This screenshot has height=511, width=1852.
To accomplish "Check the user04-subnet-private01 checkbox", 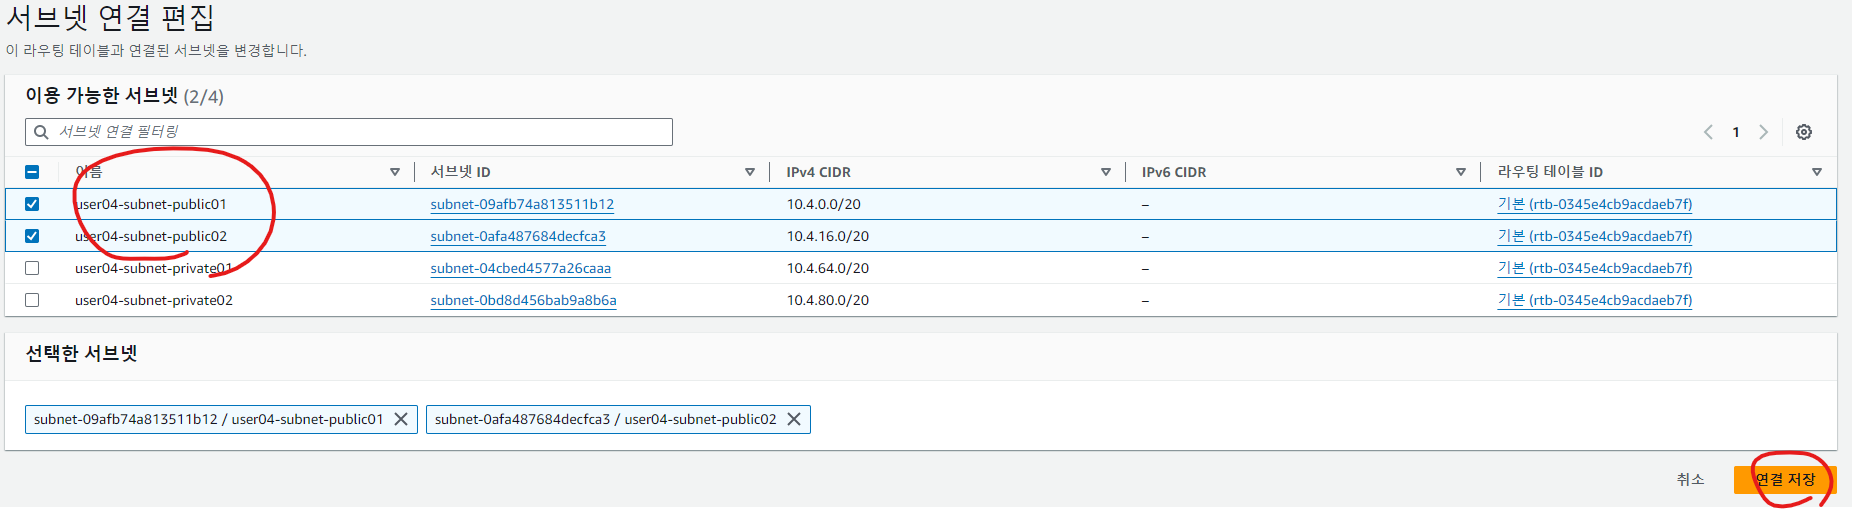I will (32, 268).
